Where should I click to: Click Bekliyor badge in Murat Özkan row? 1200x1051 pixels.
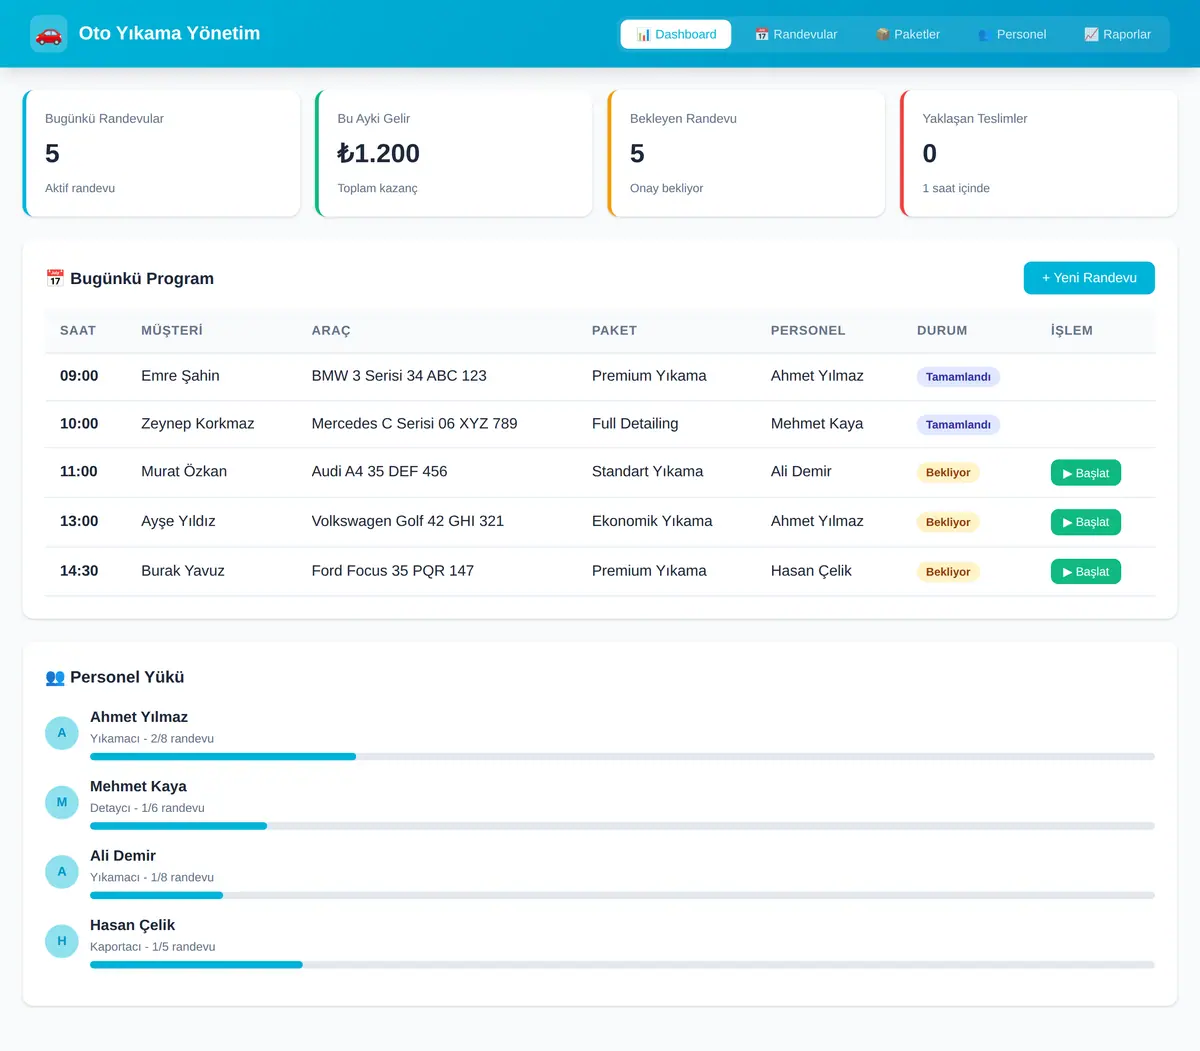pos(948,473)
